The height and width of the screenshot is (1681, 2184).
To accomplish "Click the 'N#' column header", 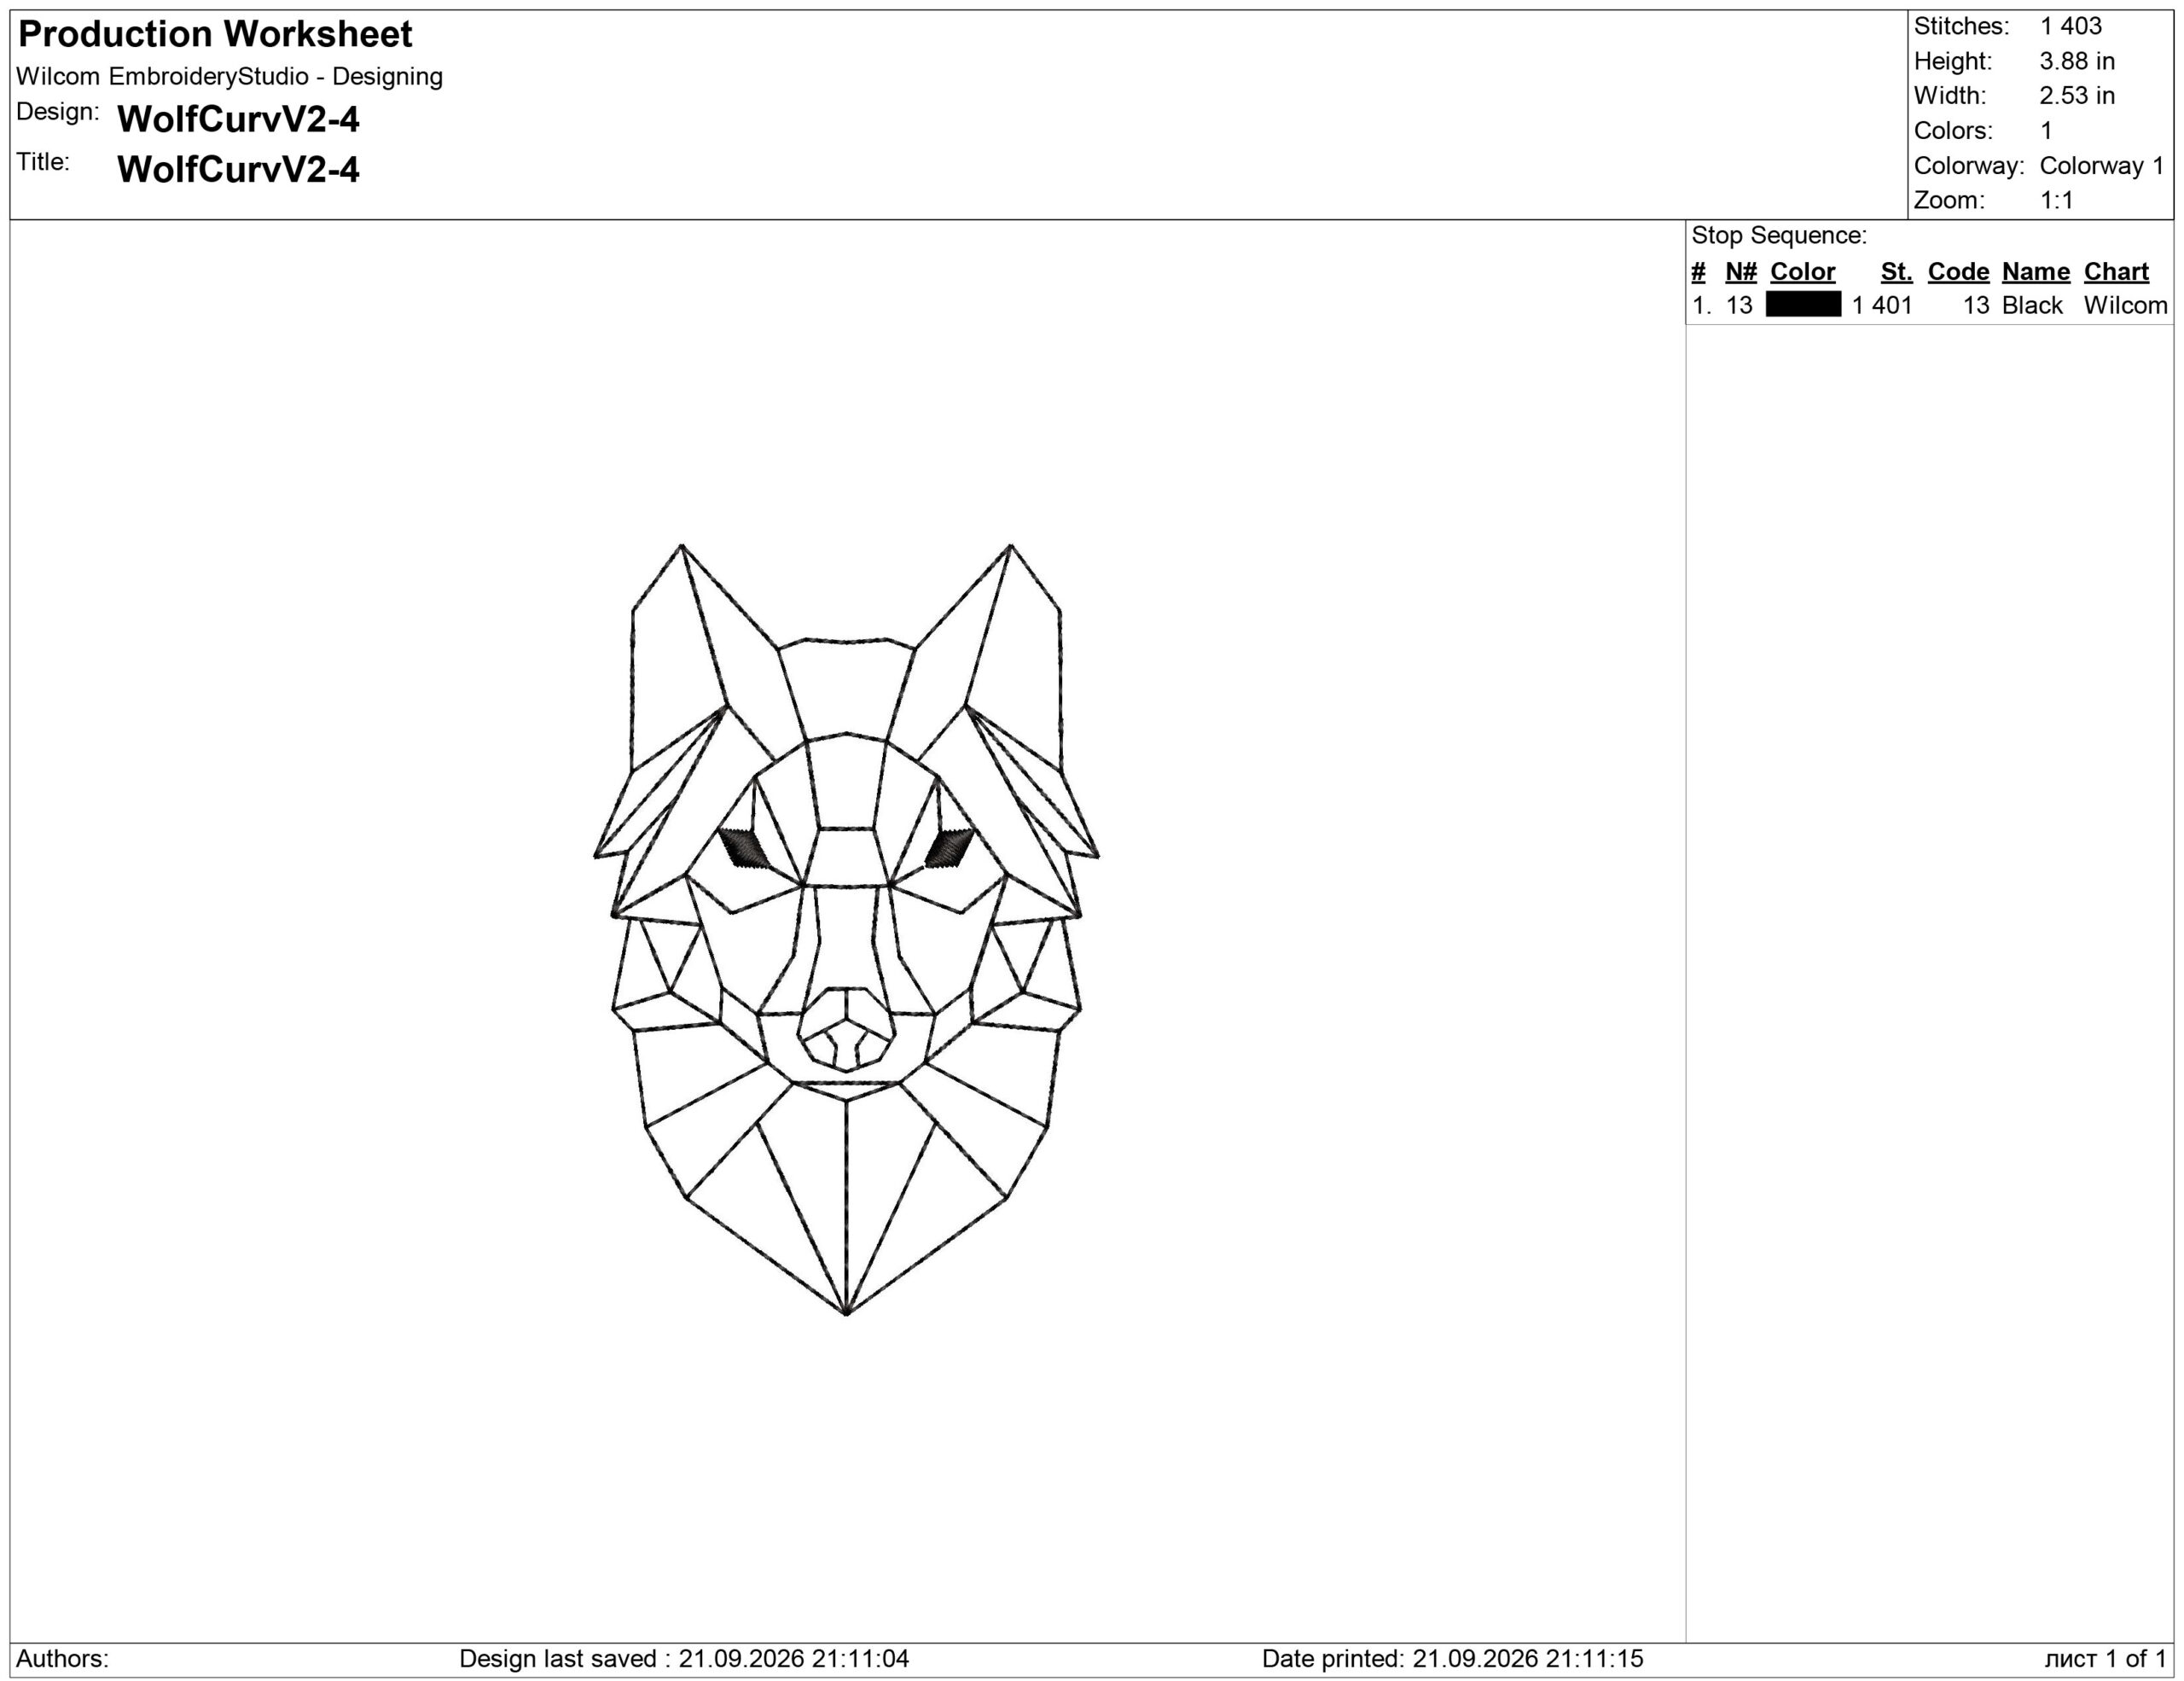I will [x=1741, y=272].
